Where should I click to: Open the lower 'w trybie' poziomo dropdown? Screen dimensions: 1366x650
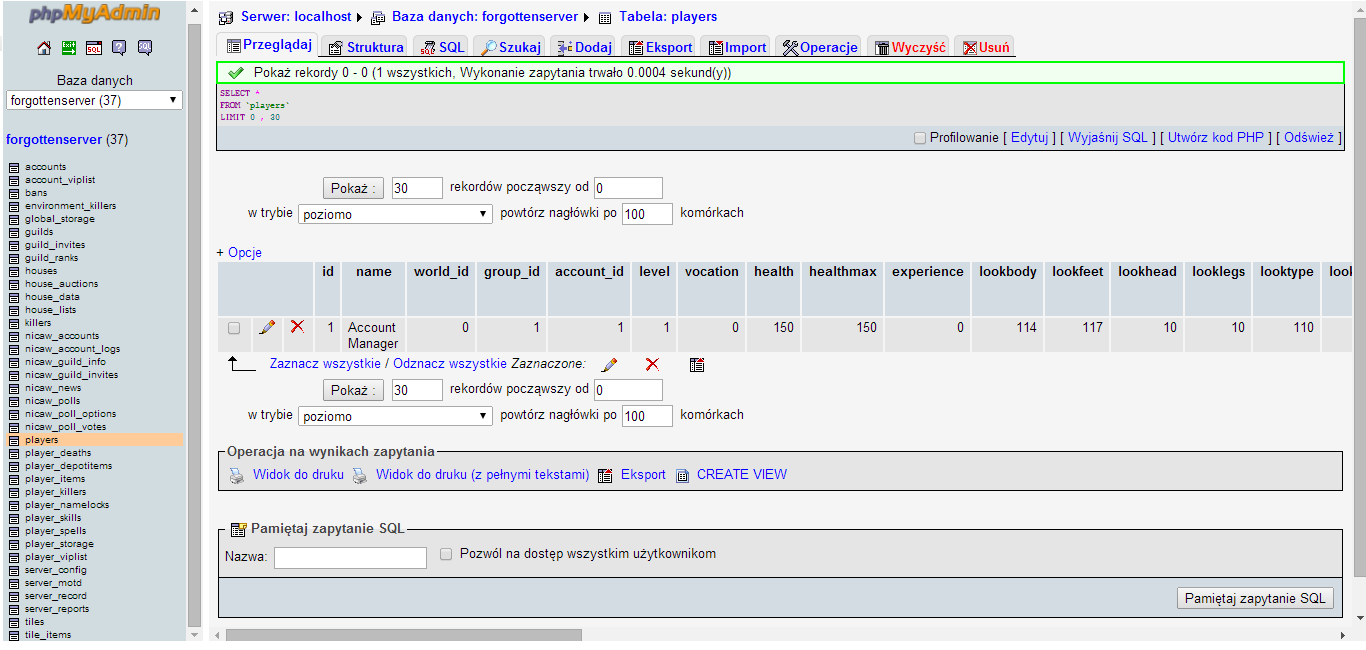point(395,416)
